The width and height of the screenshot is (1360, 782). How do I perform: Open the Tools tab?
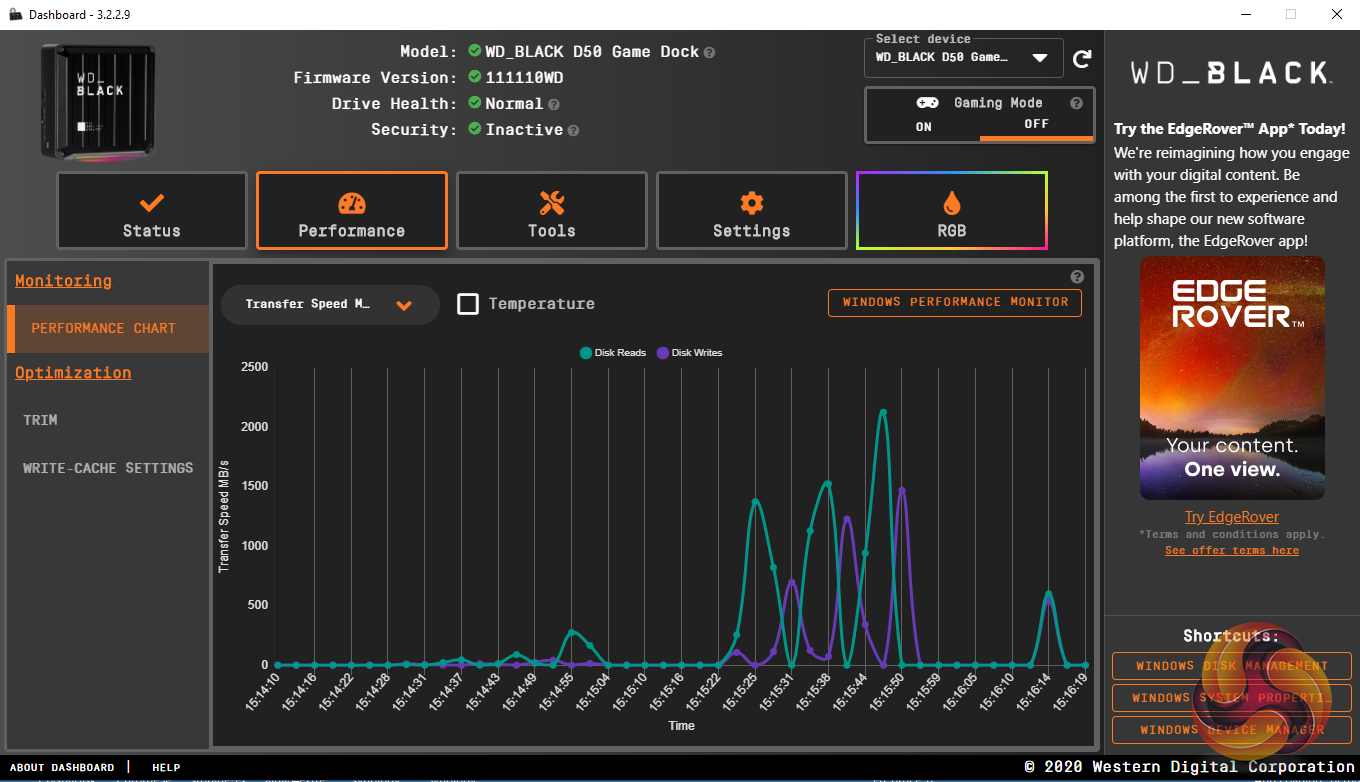click(552, 211)
